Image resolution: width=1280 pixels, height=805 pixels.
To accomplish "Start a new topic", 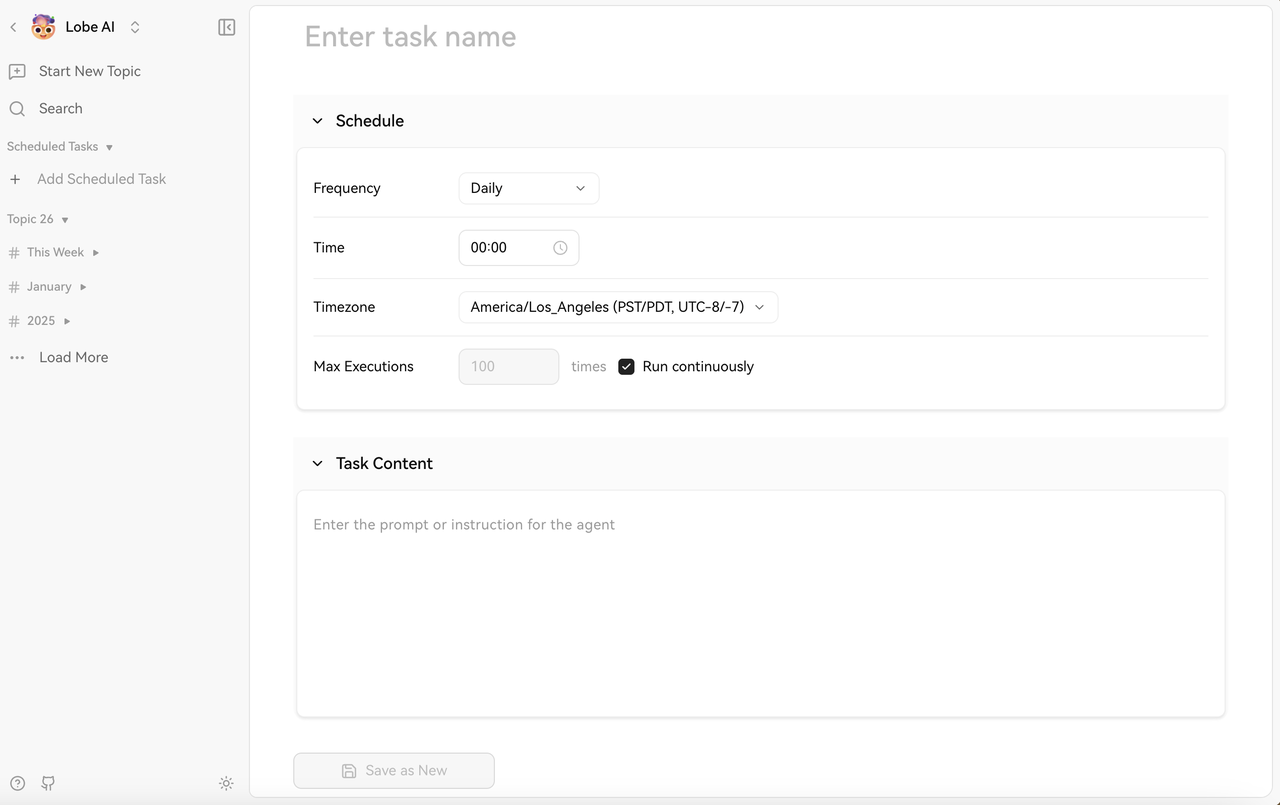I will click(88, 71).
